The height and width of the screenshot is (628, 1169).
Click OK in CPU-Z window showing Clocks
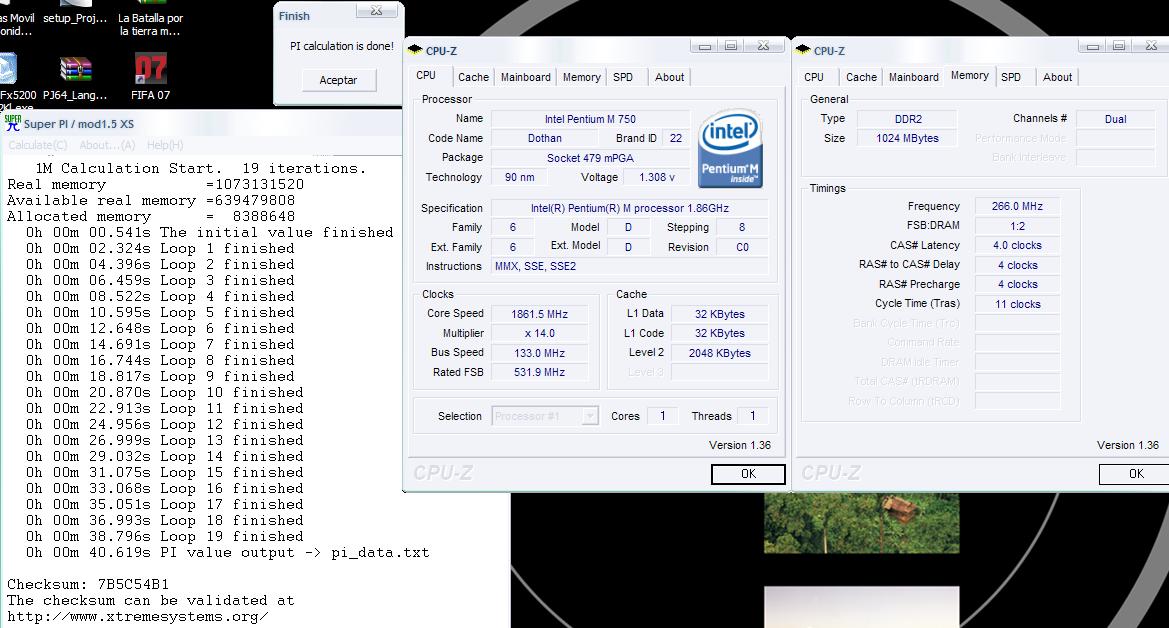748,474
